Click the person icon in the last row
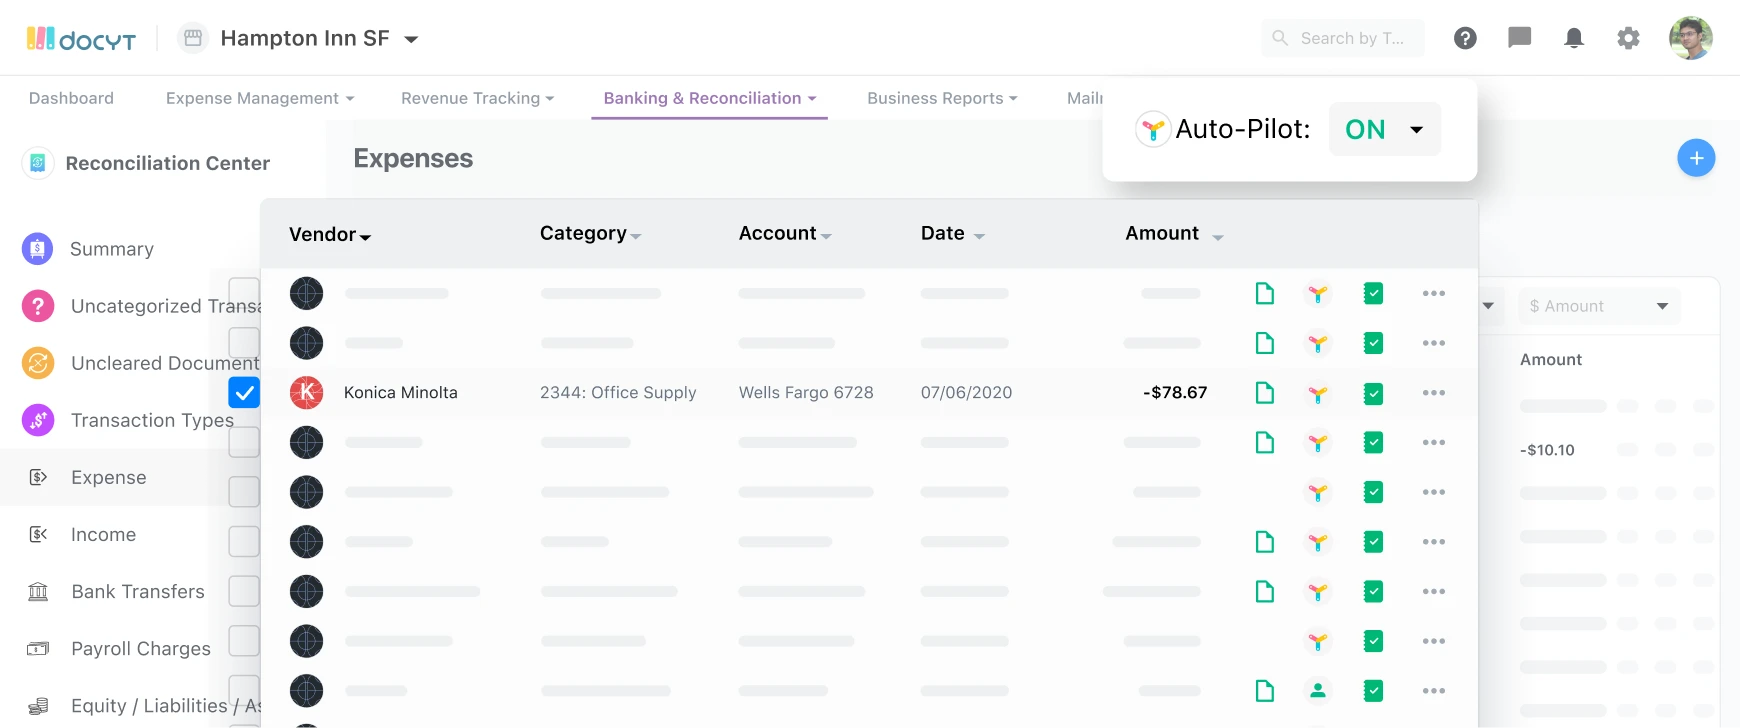Viewport: 1740px width, 728px height. pyautogui.click(x=1318, y=690)
